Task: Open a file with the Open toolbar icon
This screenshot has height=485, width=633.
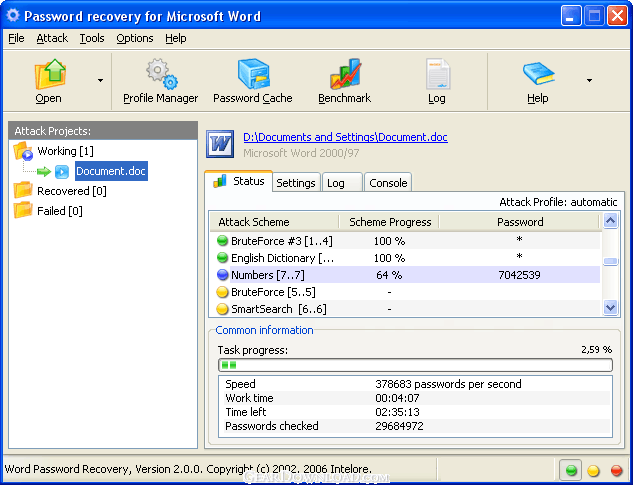Action: tap(50, 74)
